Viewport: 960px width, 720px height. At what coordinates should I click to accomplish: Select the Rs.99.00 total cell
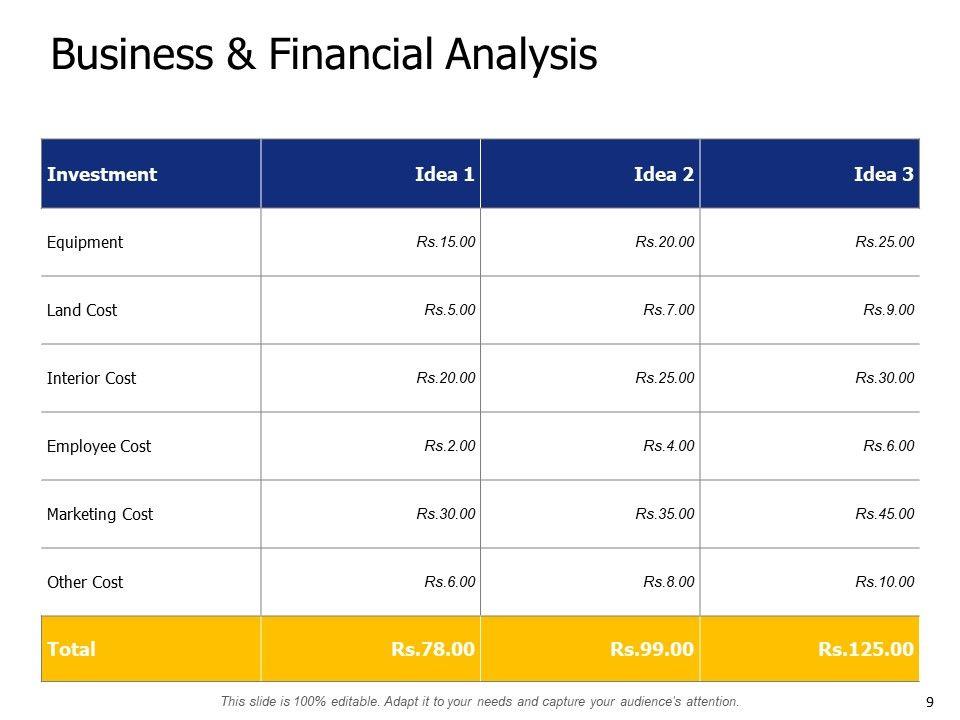(x=652, y=649)
